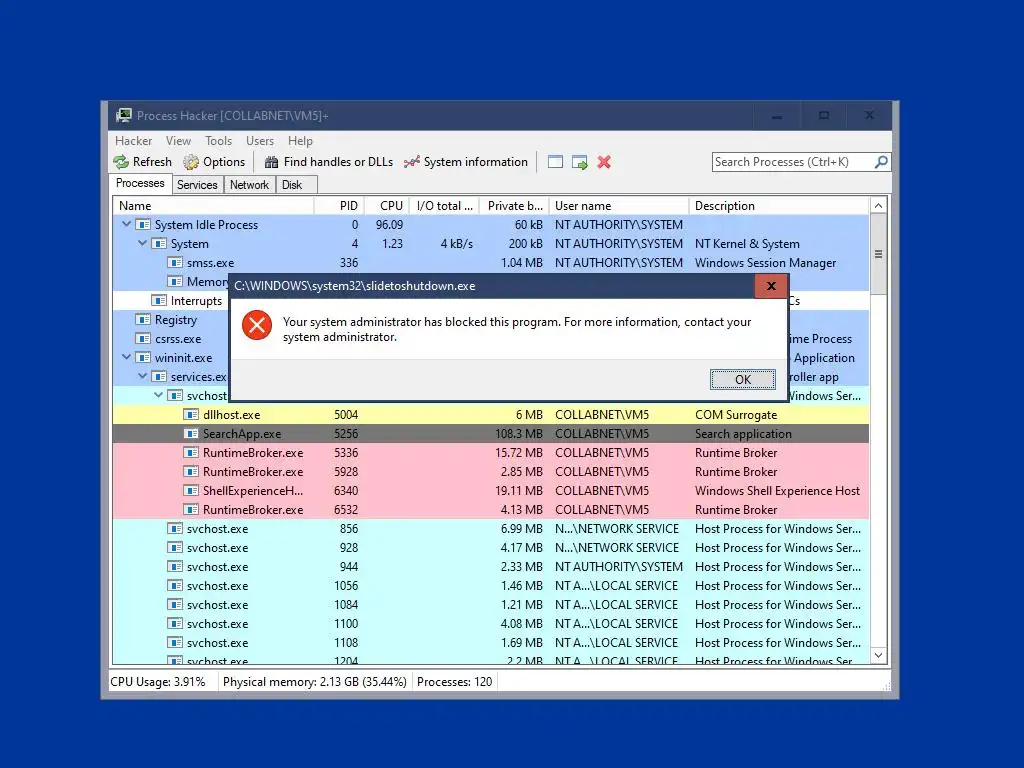Click the find window icon in toolbar

(555, 162)
